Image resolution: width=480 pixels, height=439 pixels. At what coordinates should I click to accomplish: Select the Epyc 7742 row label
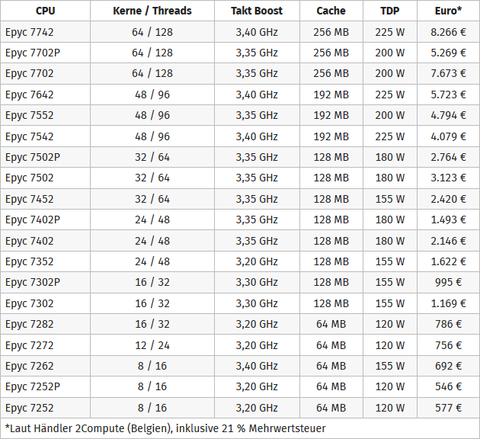coord(29,32)
